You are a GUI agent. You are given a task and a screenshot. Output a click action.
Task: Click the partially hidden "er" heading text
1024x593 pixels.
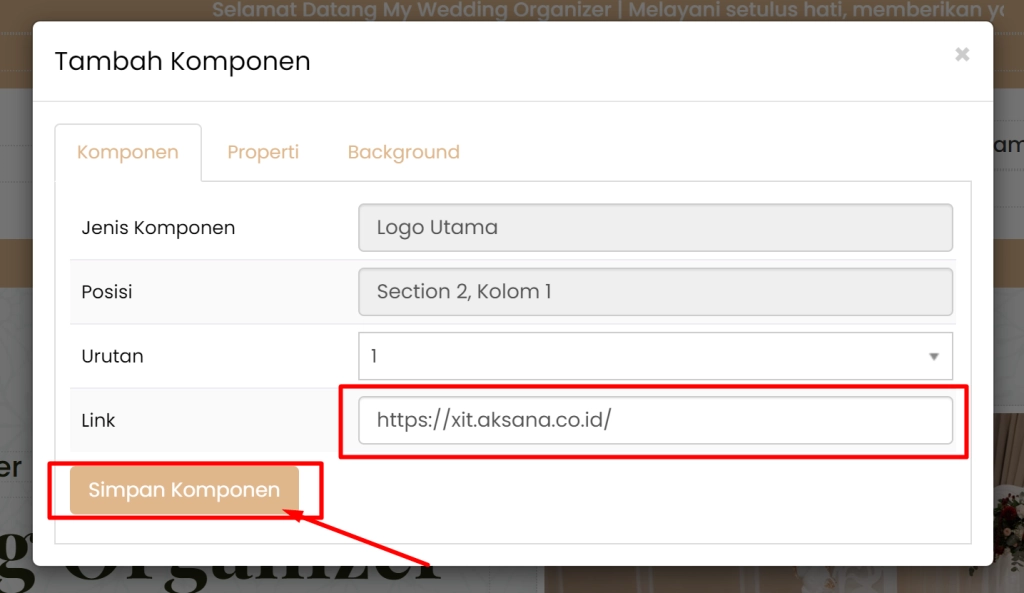[x=11, y=466]
